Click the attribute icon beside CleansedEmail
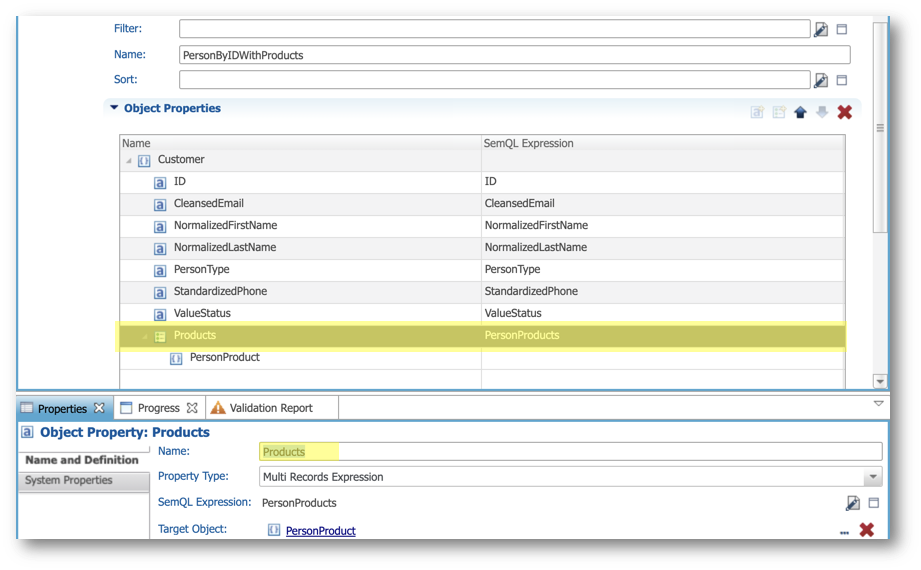 (x=160, y=204)
